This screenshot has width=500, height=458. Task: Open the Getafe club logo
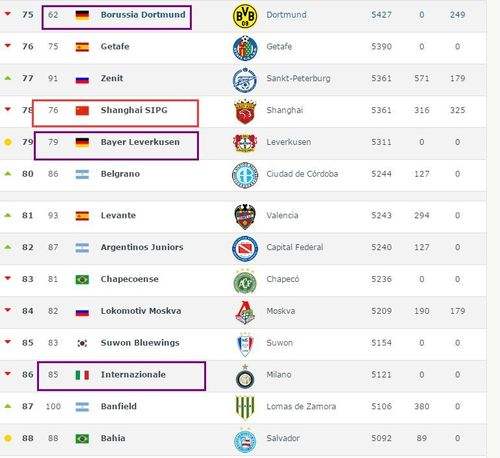pyautogui.click(x=245, y=48)
